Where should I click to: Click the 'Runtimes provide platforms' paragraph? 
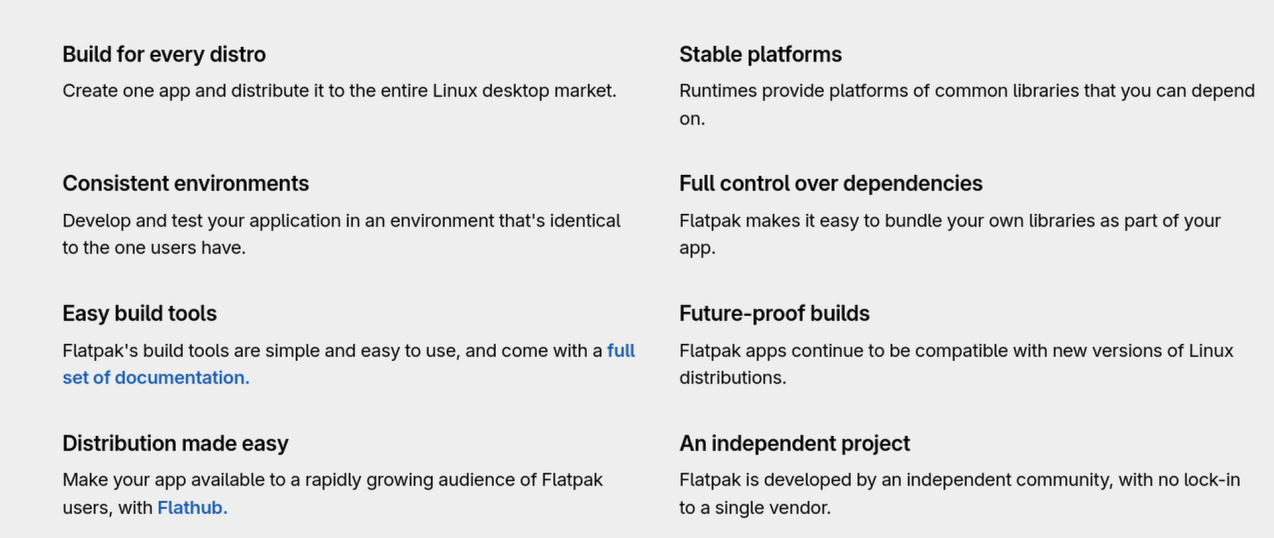(x=967, y=104)
